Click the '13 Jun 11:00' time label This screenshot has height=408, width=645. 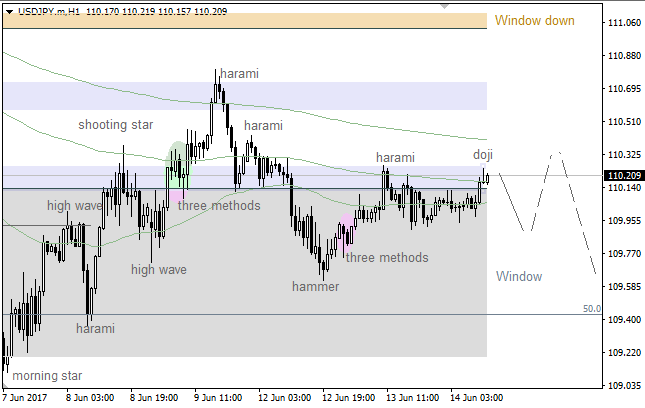point(413,397)
